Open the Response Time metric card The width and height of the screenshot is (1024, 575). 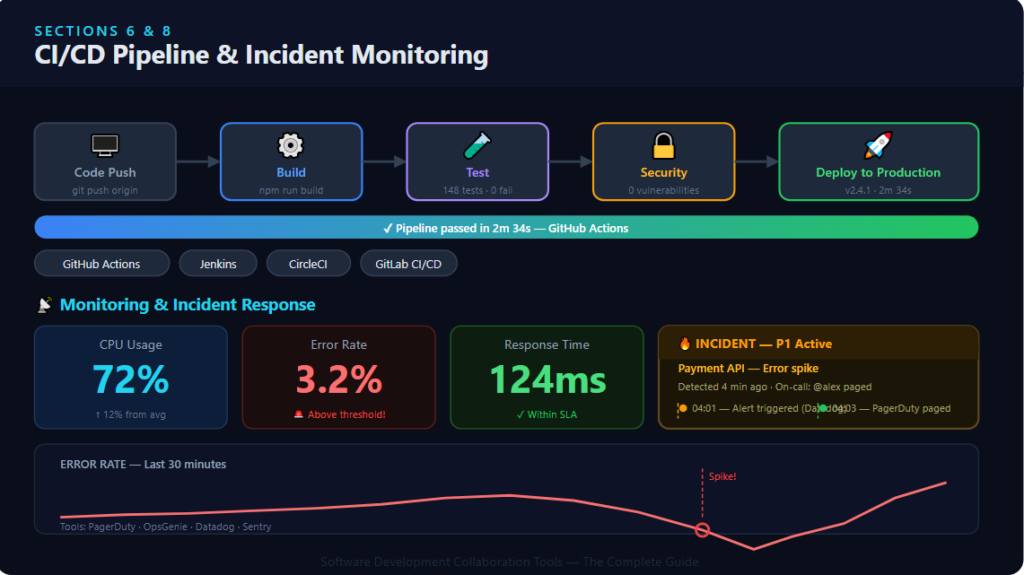[547, 378]
